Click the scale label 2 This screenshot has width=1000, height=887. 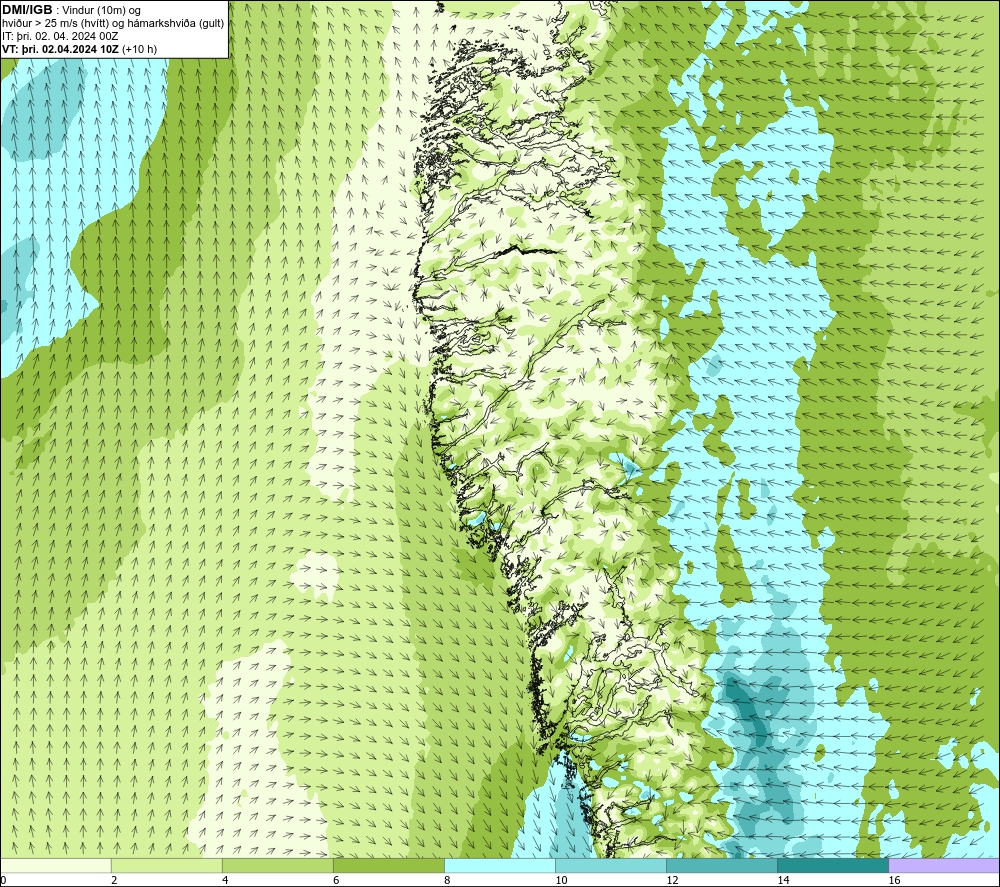(114, 881)
